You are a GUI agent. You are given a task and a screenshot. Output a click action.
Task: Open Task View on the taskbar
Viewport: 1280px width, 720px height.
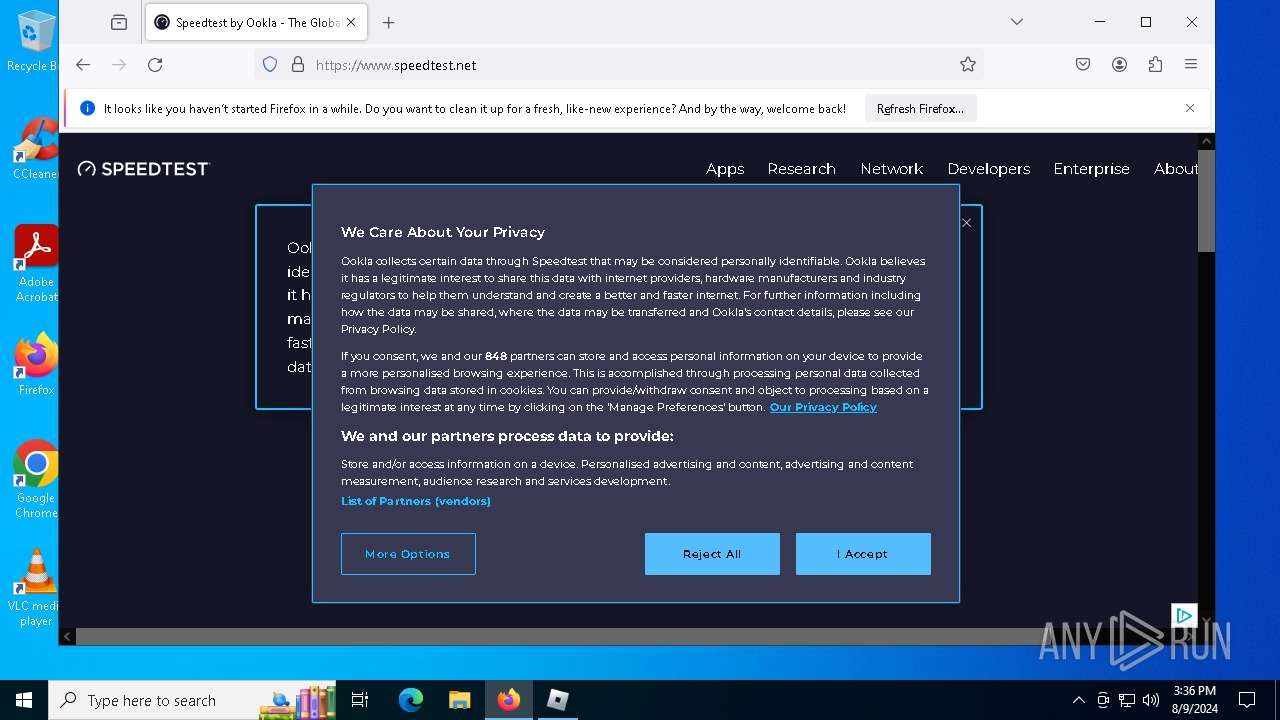click(361, 700)
